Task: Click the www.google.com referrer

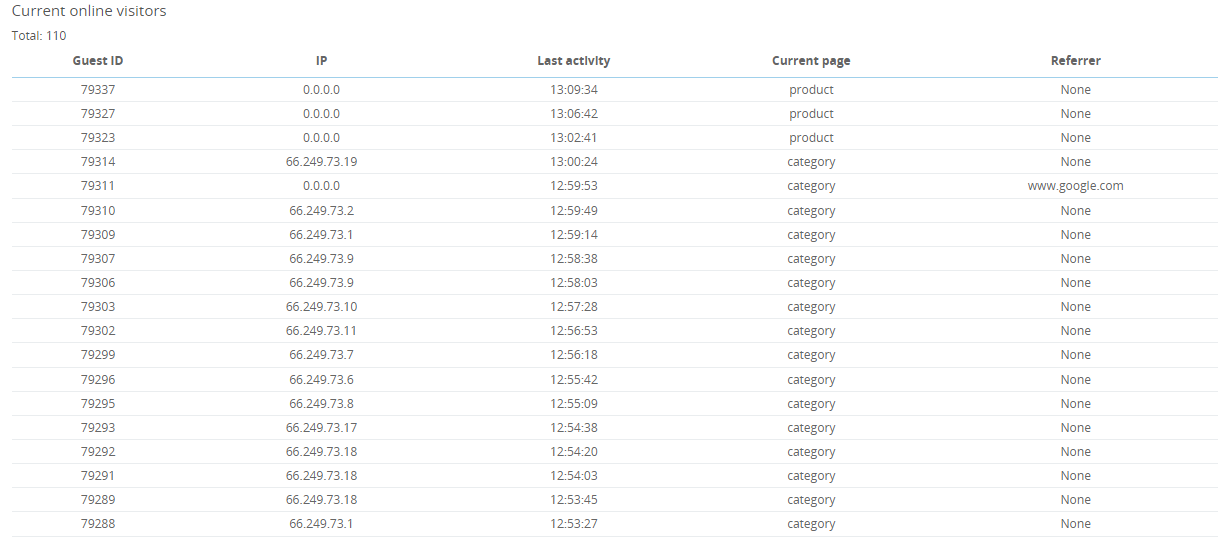Action: pos(1075,186)
